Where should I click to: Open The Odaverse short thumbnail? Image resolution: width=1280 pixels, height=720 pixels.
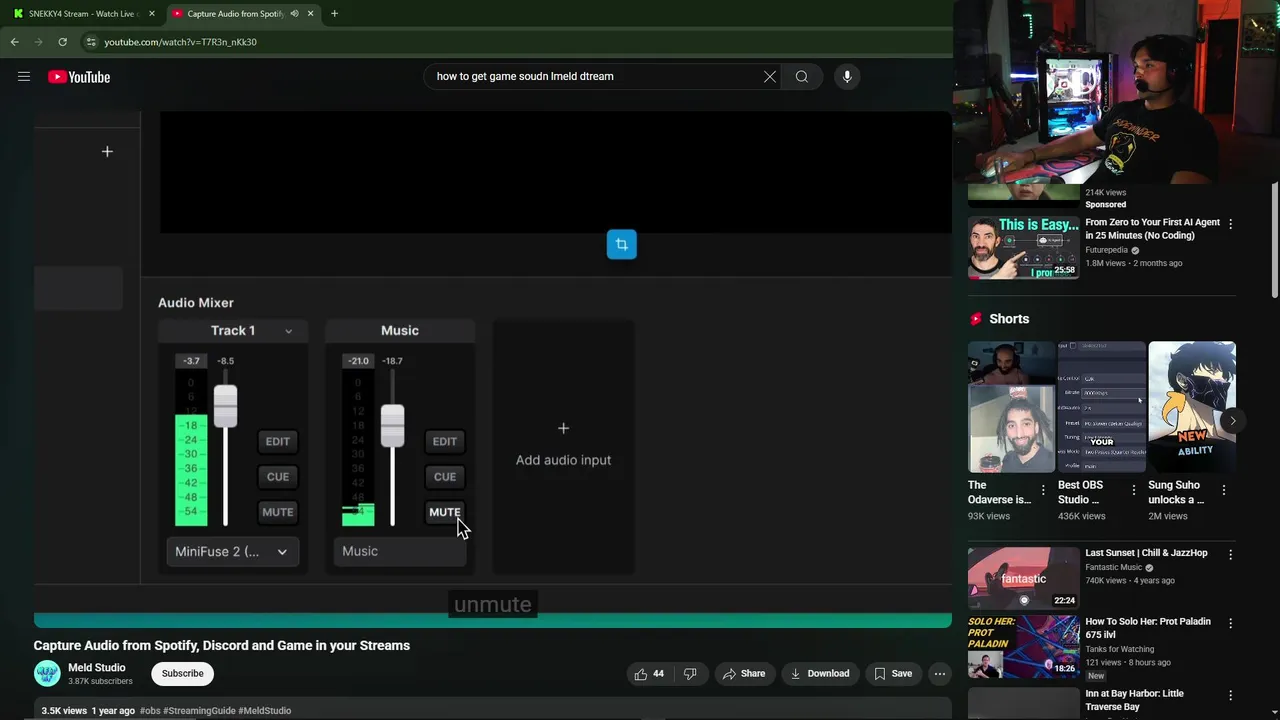(1011, 407)
